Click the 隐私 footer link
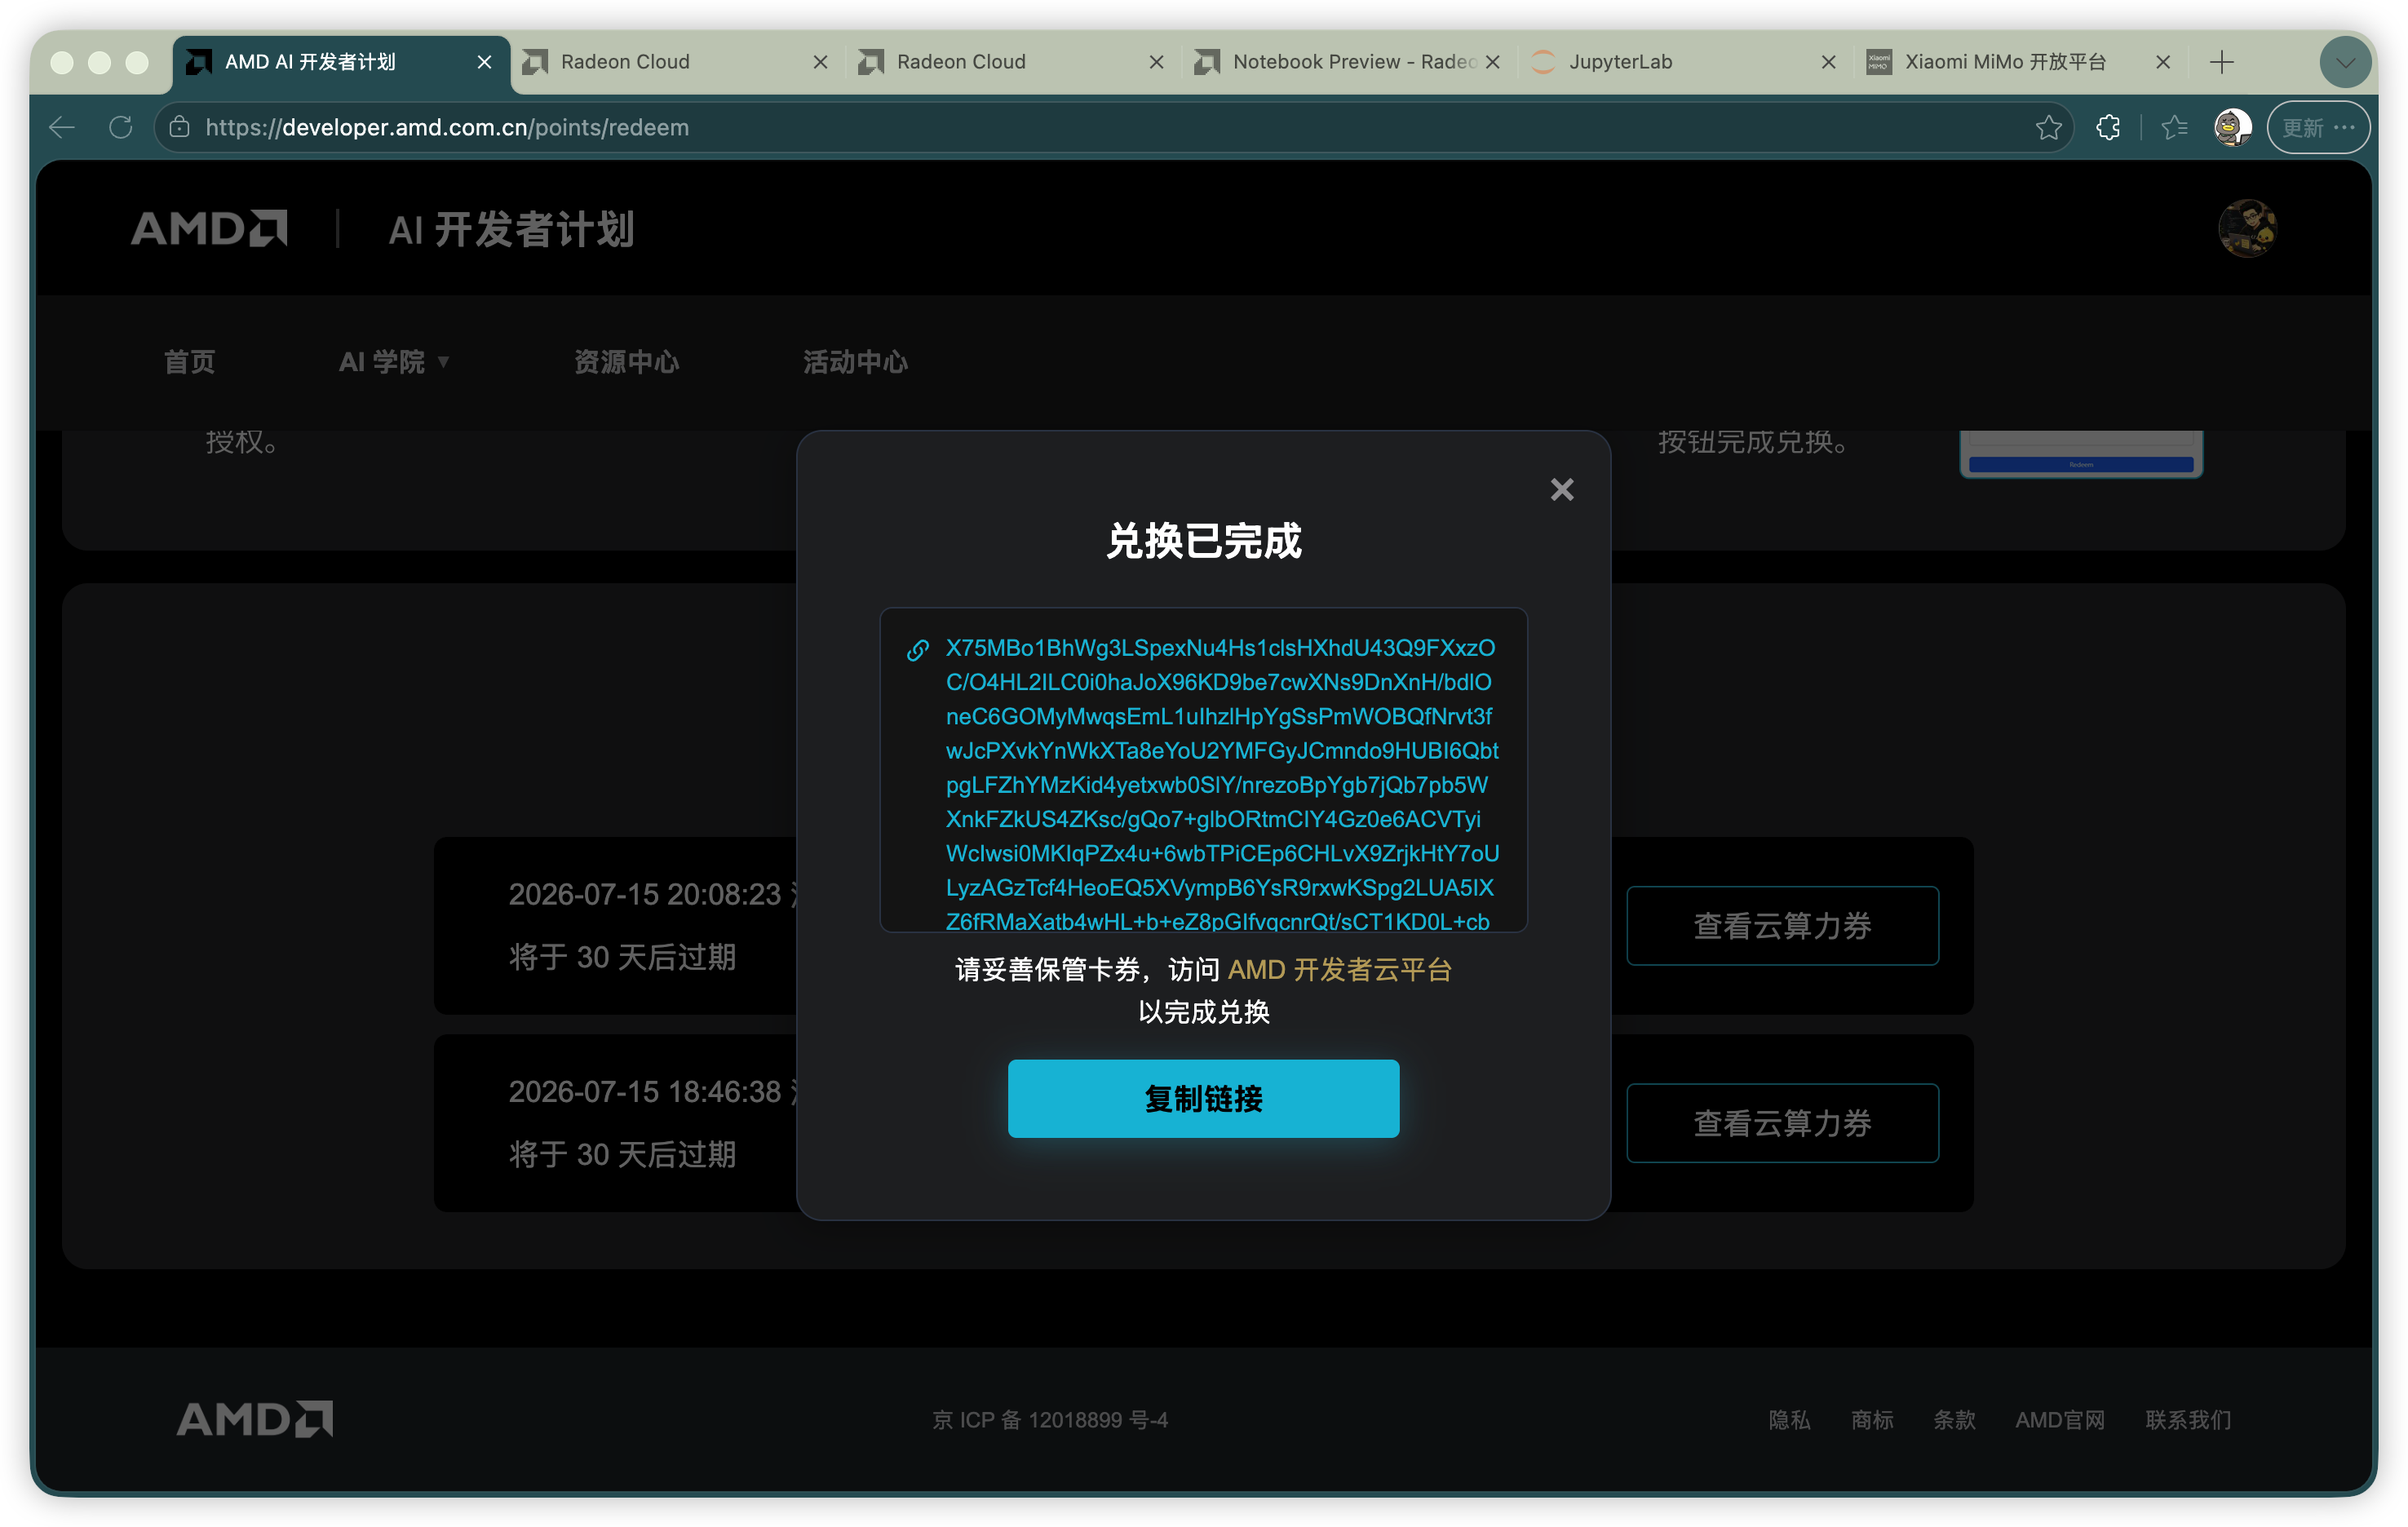The image size is (2408, 1527). (1788, 1419)
